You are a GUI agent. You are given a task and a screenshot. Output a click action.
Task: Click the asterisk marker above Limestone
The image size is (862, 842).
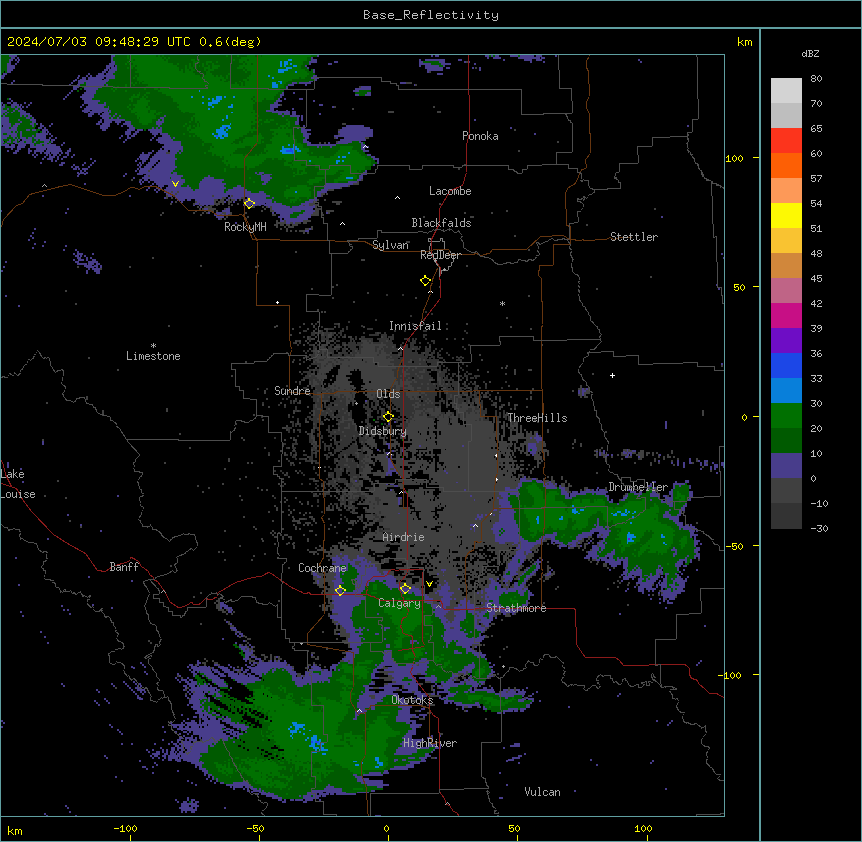(153, 346)
